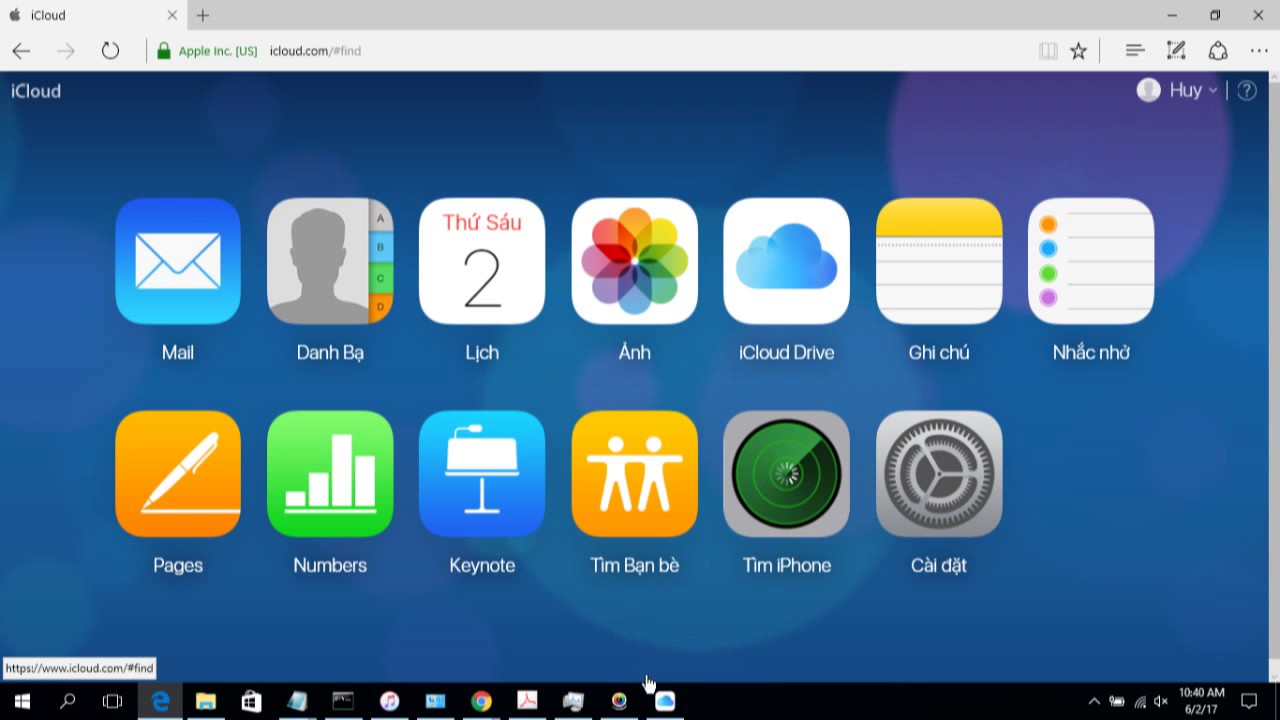Launch the Numbers app
The width and height of the screenshot is (1280, 720).
click(x=330, y=474)
